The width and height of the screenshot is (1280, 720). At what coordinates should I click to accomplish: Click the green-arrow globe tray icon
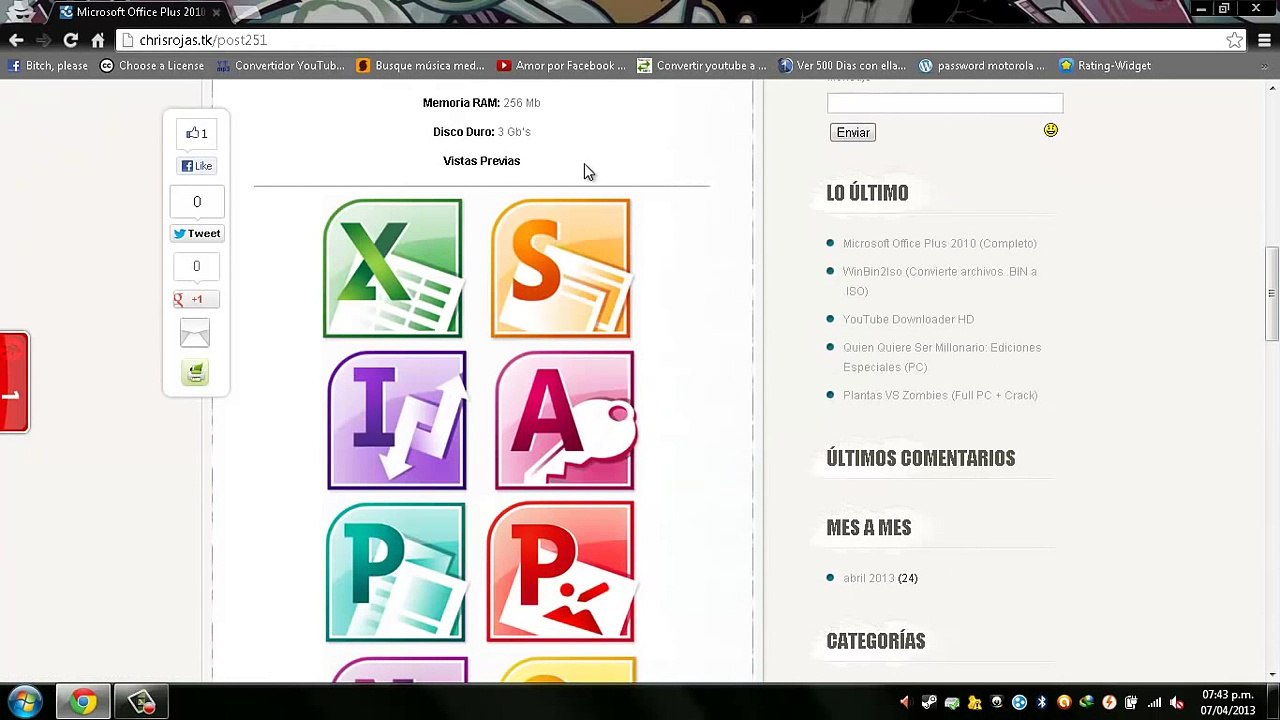1086,702
